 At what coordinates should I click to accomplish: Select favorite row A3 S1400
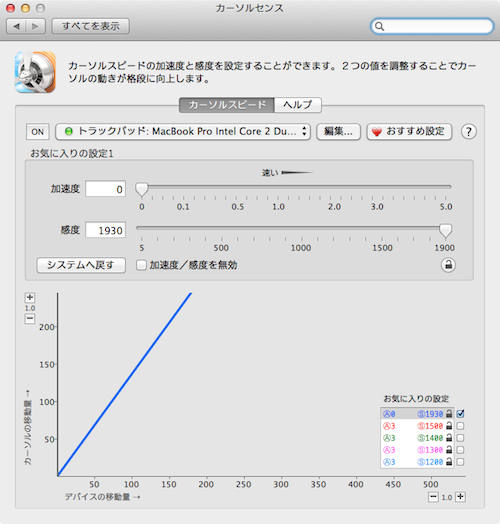417,438
